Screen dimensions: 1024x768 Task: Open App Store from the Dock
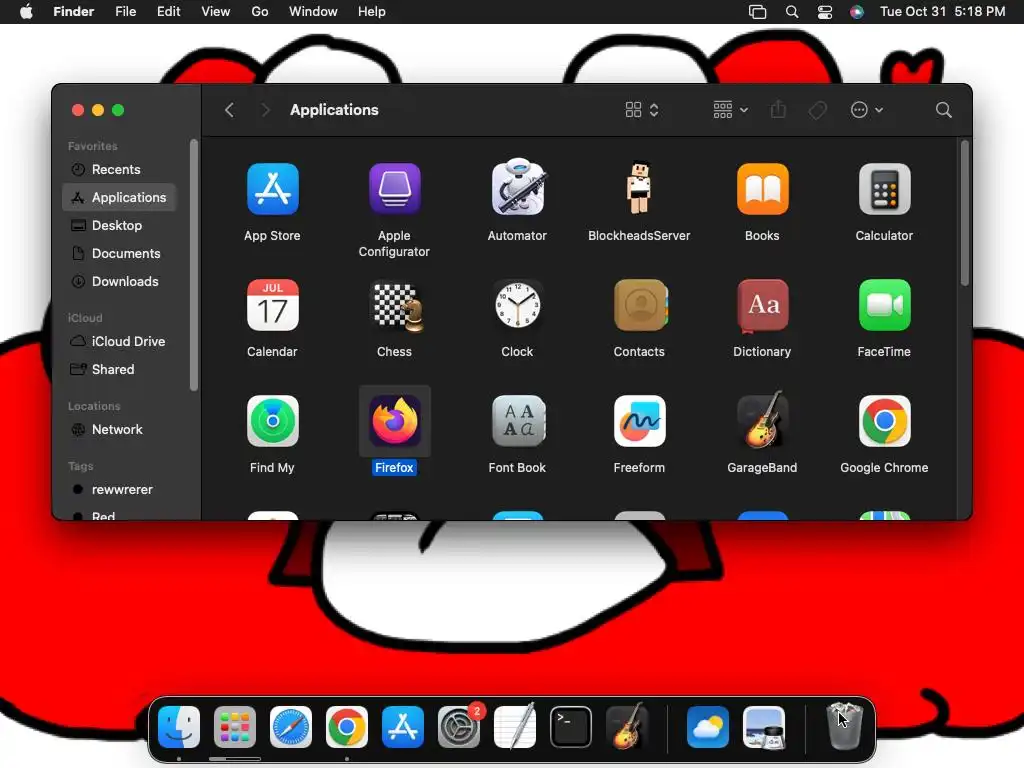click(403, 727)
